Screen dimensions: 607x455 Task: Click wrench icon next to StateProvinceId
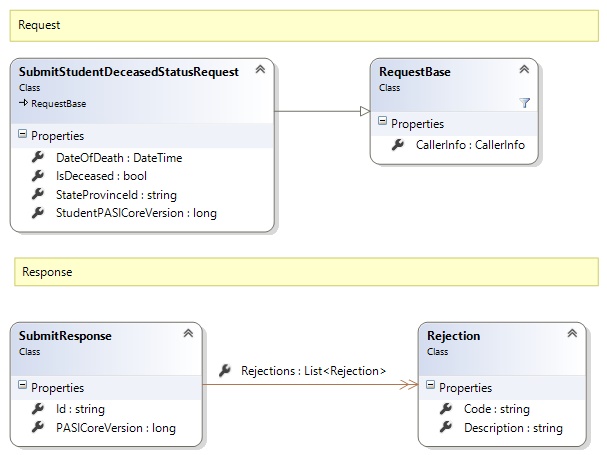click(38, 194)
